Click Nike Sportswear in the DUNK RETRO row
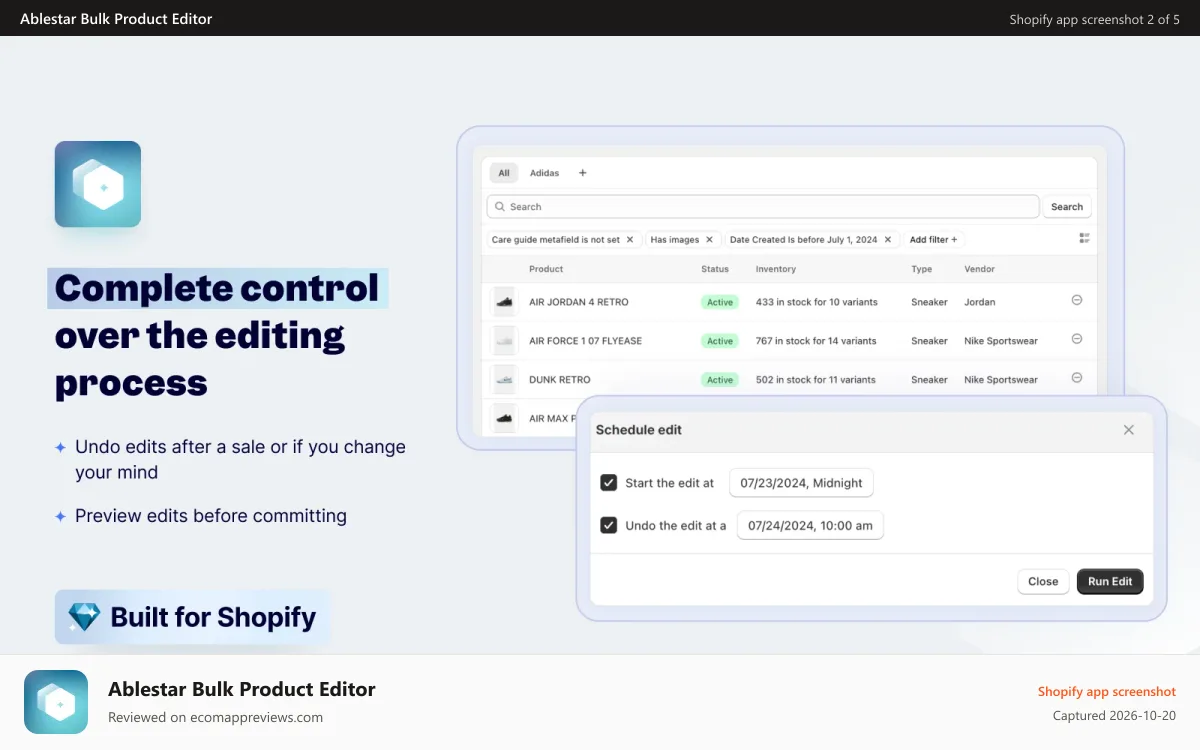Screen dimensions: 1200x750 tap(1001, 380)
